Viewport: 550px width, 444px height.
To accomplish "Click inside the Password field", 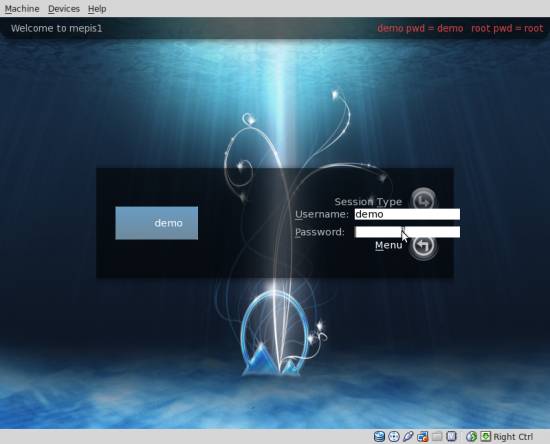I will click(x=407, y=232).
